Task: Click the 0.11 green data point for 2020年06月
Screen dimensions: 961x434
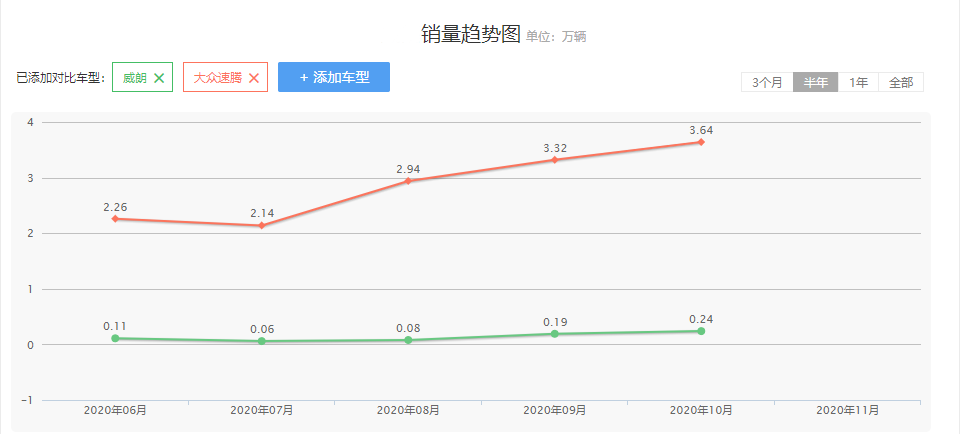Action: point(115,338)
